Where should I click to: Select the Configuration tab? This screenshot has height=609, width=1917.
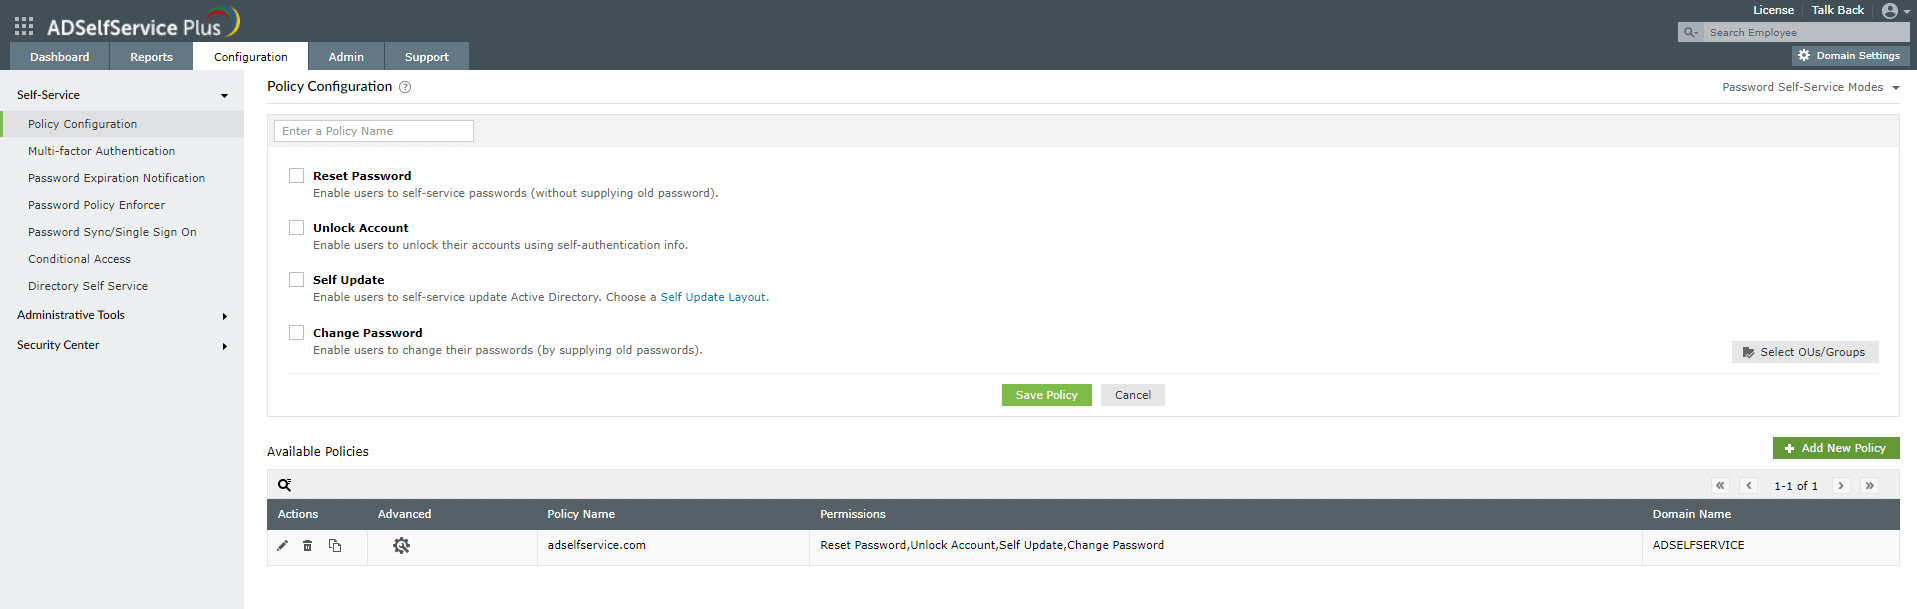(250, 57)
